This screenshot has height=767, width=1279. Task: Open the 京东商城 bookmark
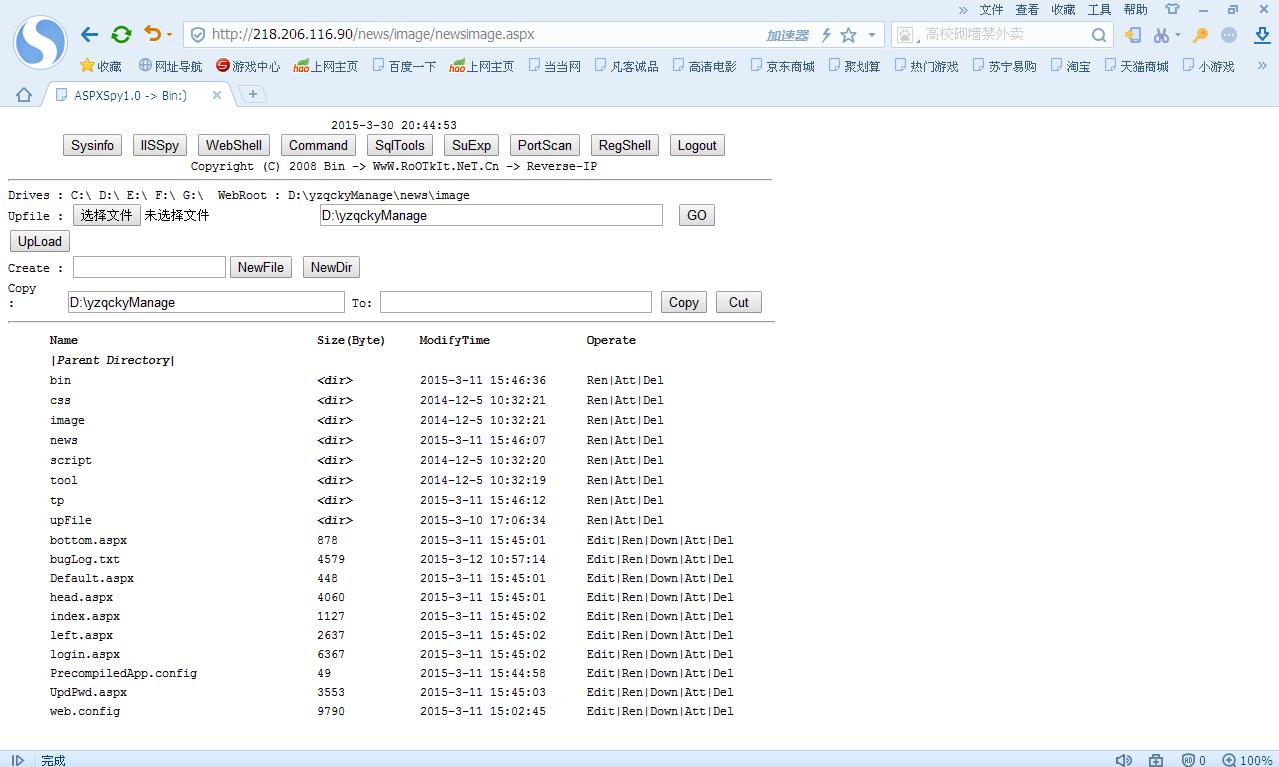[x=782, y=66]
